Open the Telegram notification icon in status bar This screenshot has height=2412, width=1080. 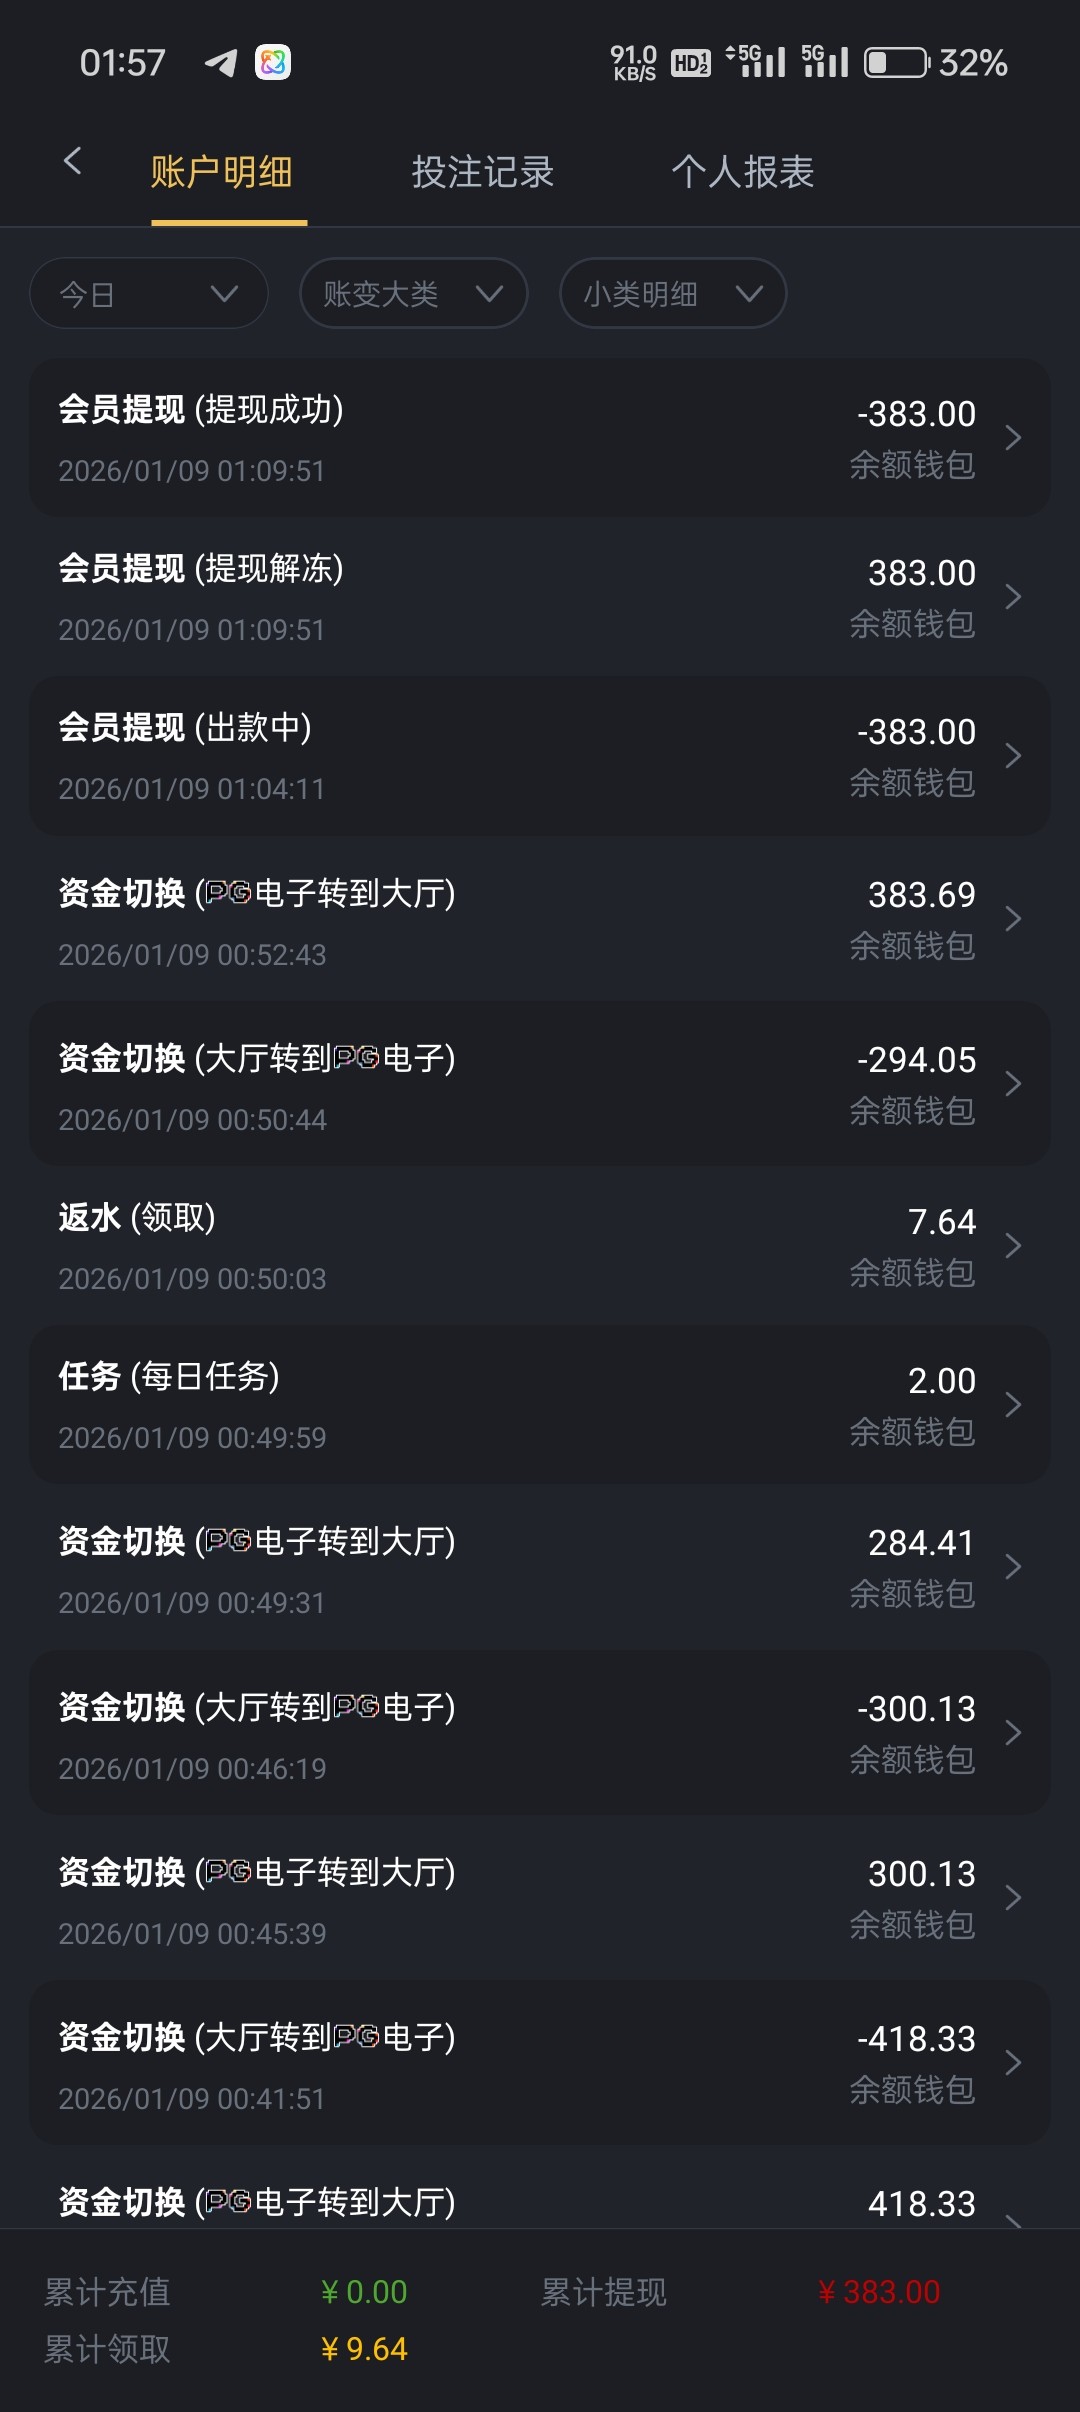221,63
